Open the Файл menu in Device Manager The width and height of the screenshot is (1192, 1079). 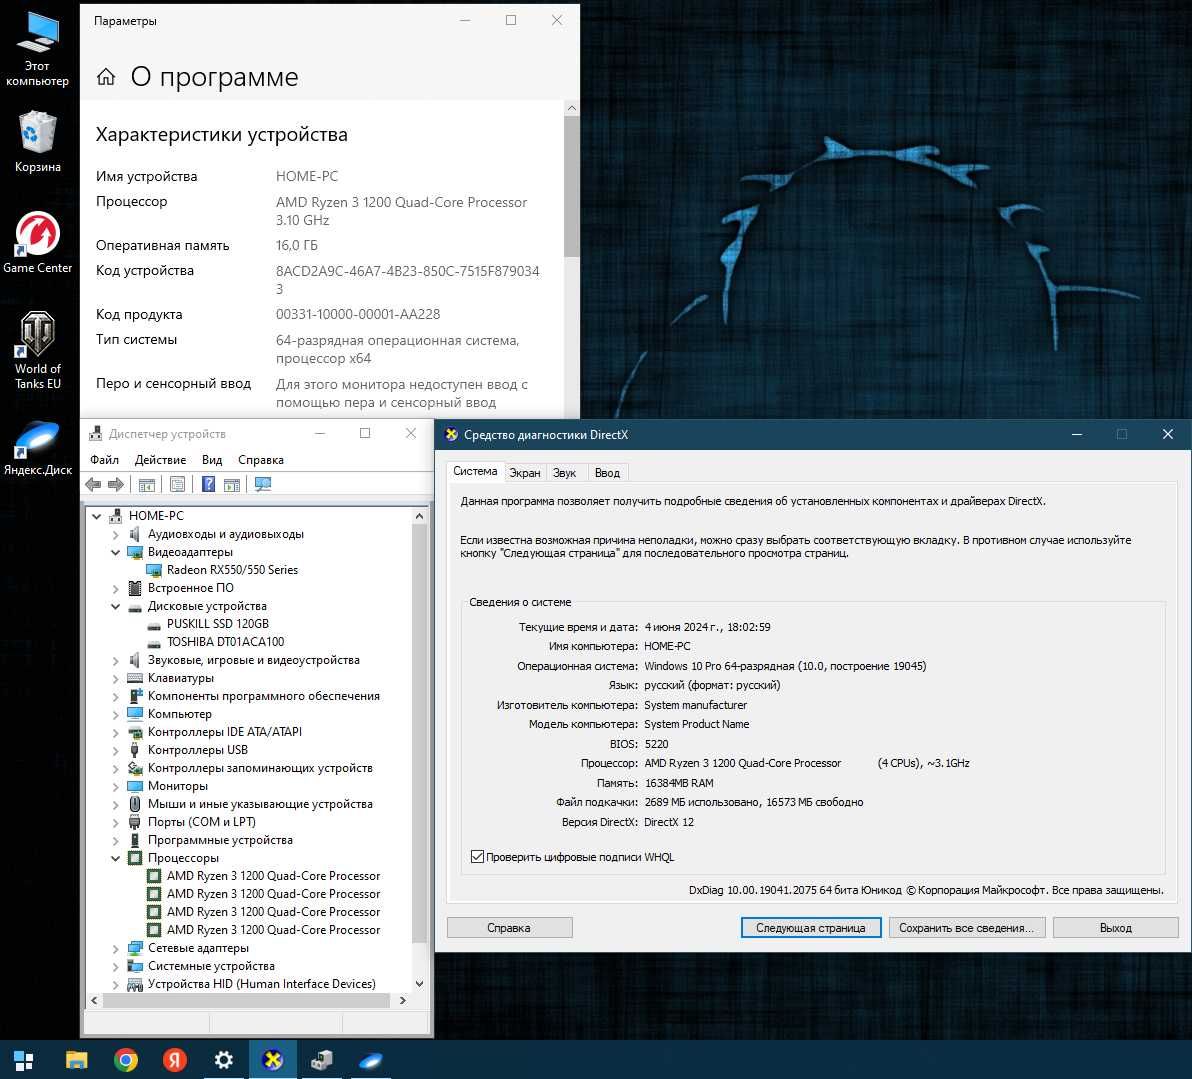(104, 460)
